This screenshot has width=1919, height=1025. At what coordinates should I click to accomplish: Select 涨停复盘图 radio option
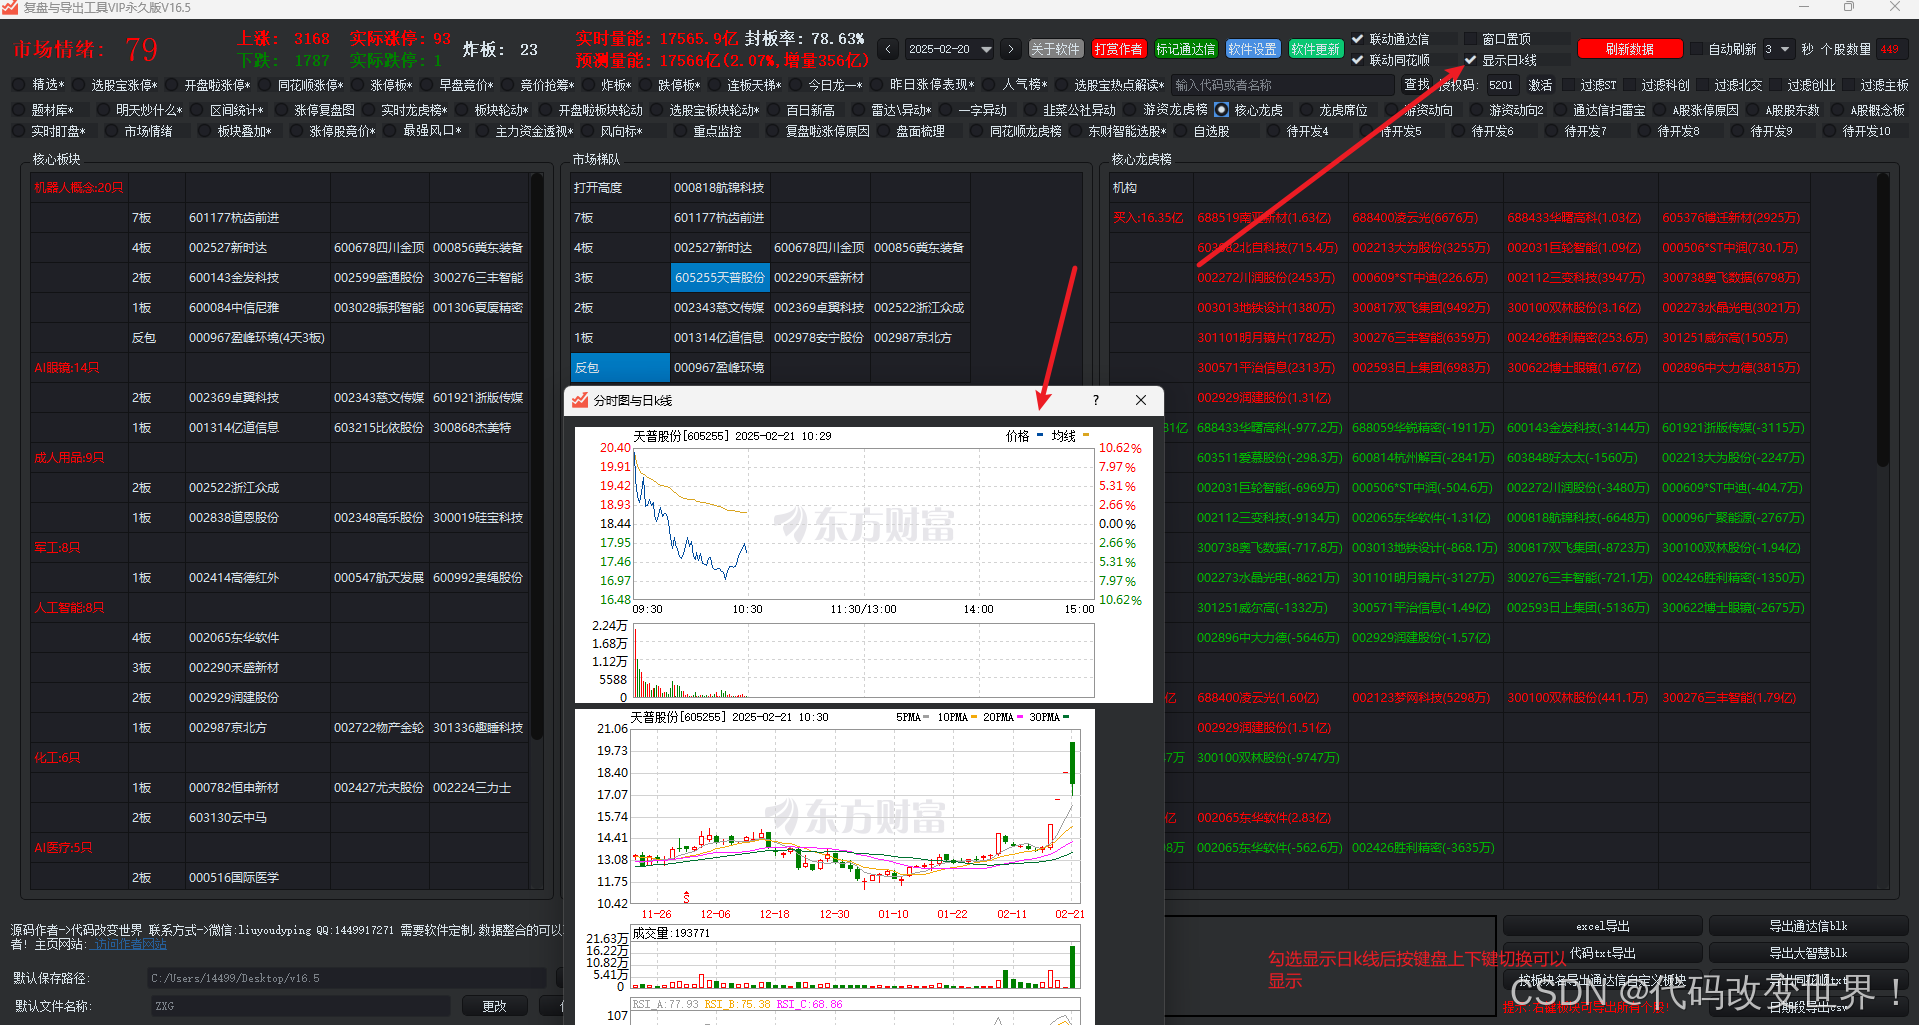point(281,110)
